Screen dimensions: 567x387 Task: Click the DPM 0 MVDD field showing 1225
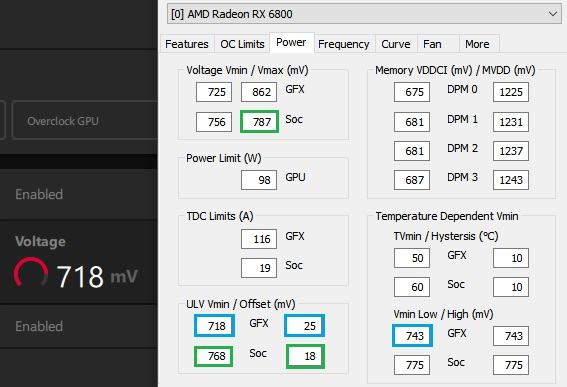511,92
